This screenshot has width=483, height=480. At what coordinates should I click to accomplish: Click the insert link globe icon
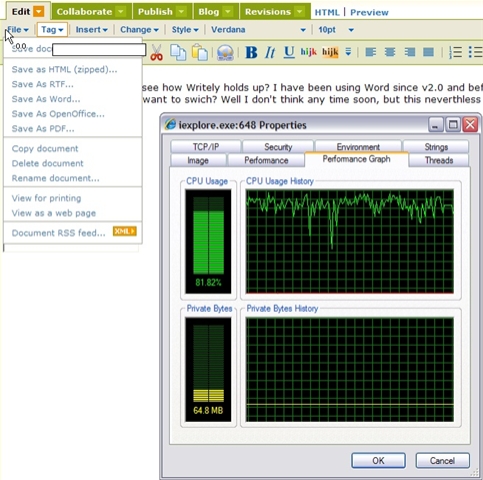pyautogui.click(x=225, y=52)
